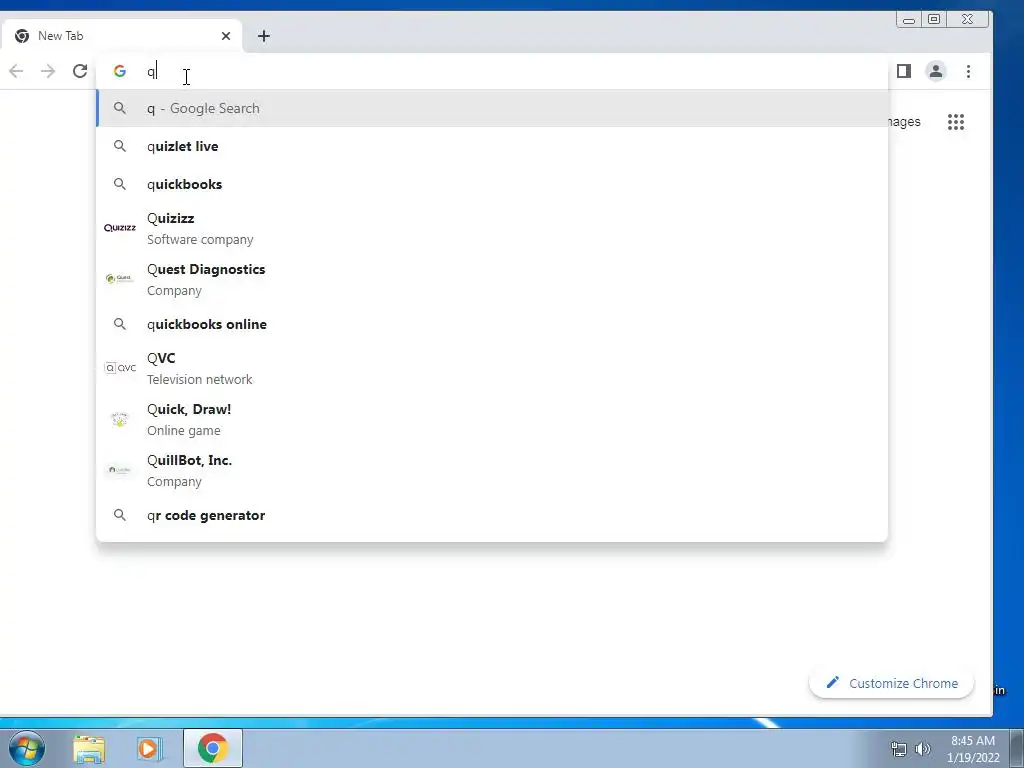Screen dimensions: 1024x768
Task: Choose the 'quizlet live' suggestion
Action: click(x=492, y=146)
